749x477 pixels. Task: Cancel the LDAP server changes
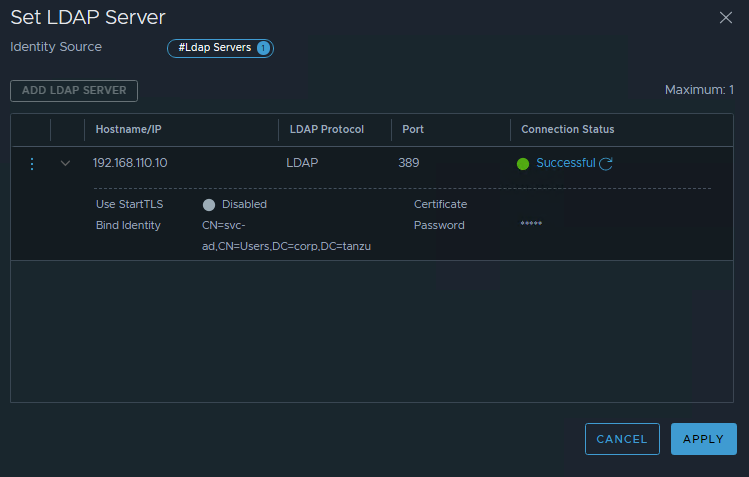pyautogui.click(x=622, y=439)
